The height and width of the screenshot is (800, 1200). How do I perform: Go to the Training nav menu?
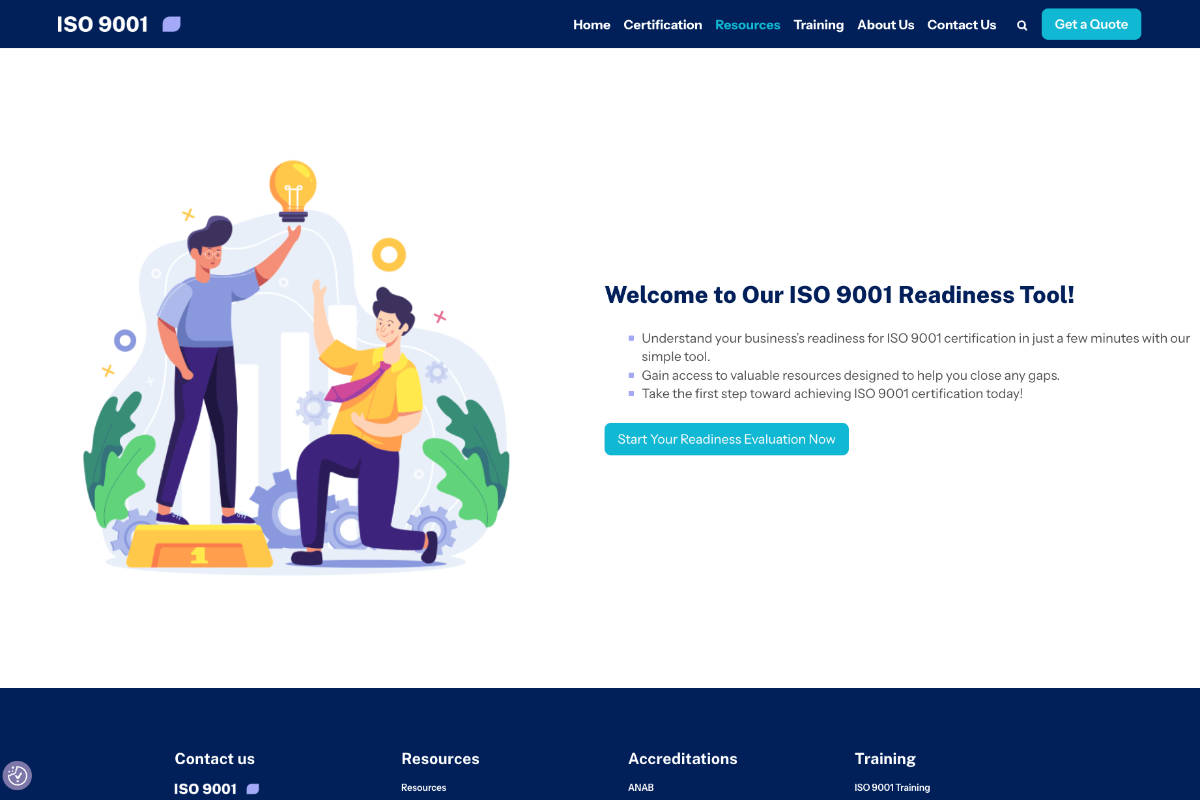818,25
